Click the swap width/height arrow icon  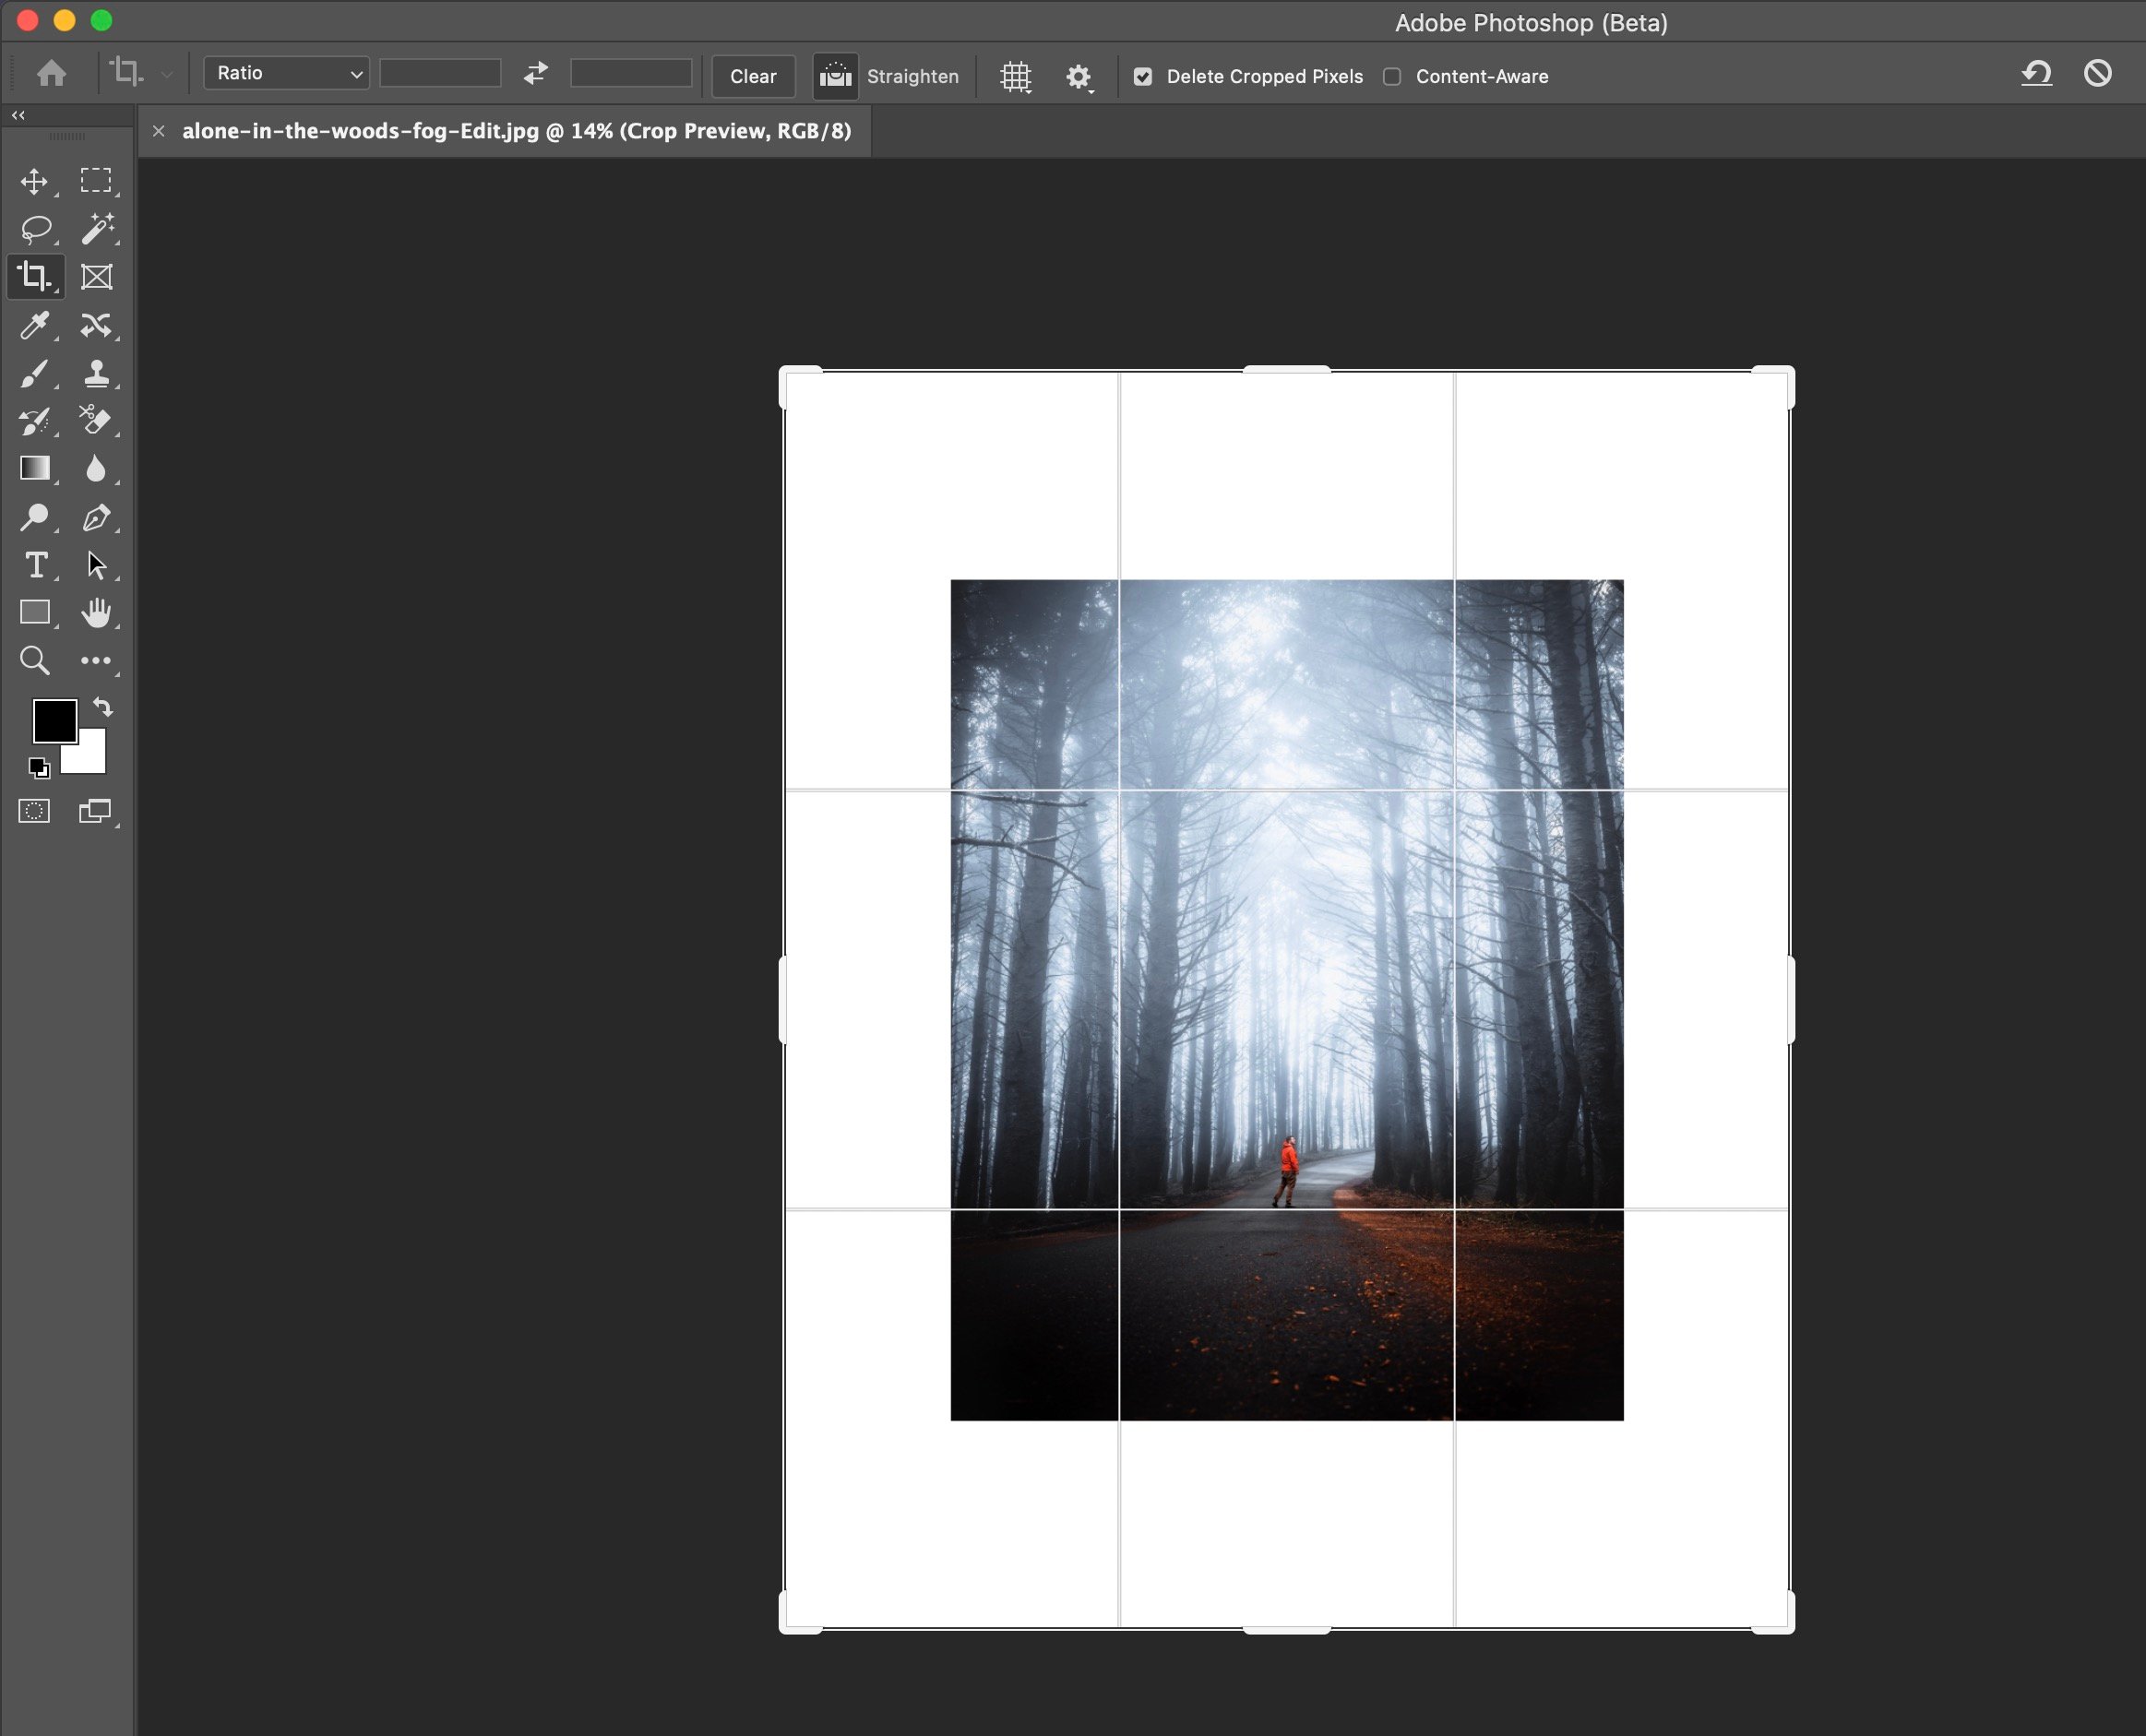(535, 75)
